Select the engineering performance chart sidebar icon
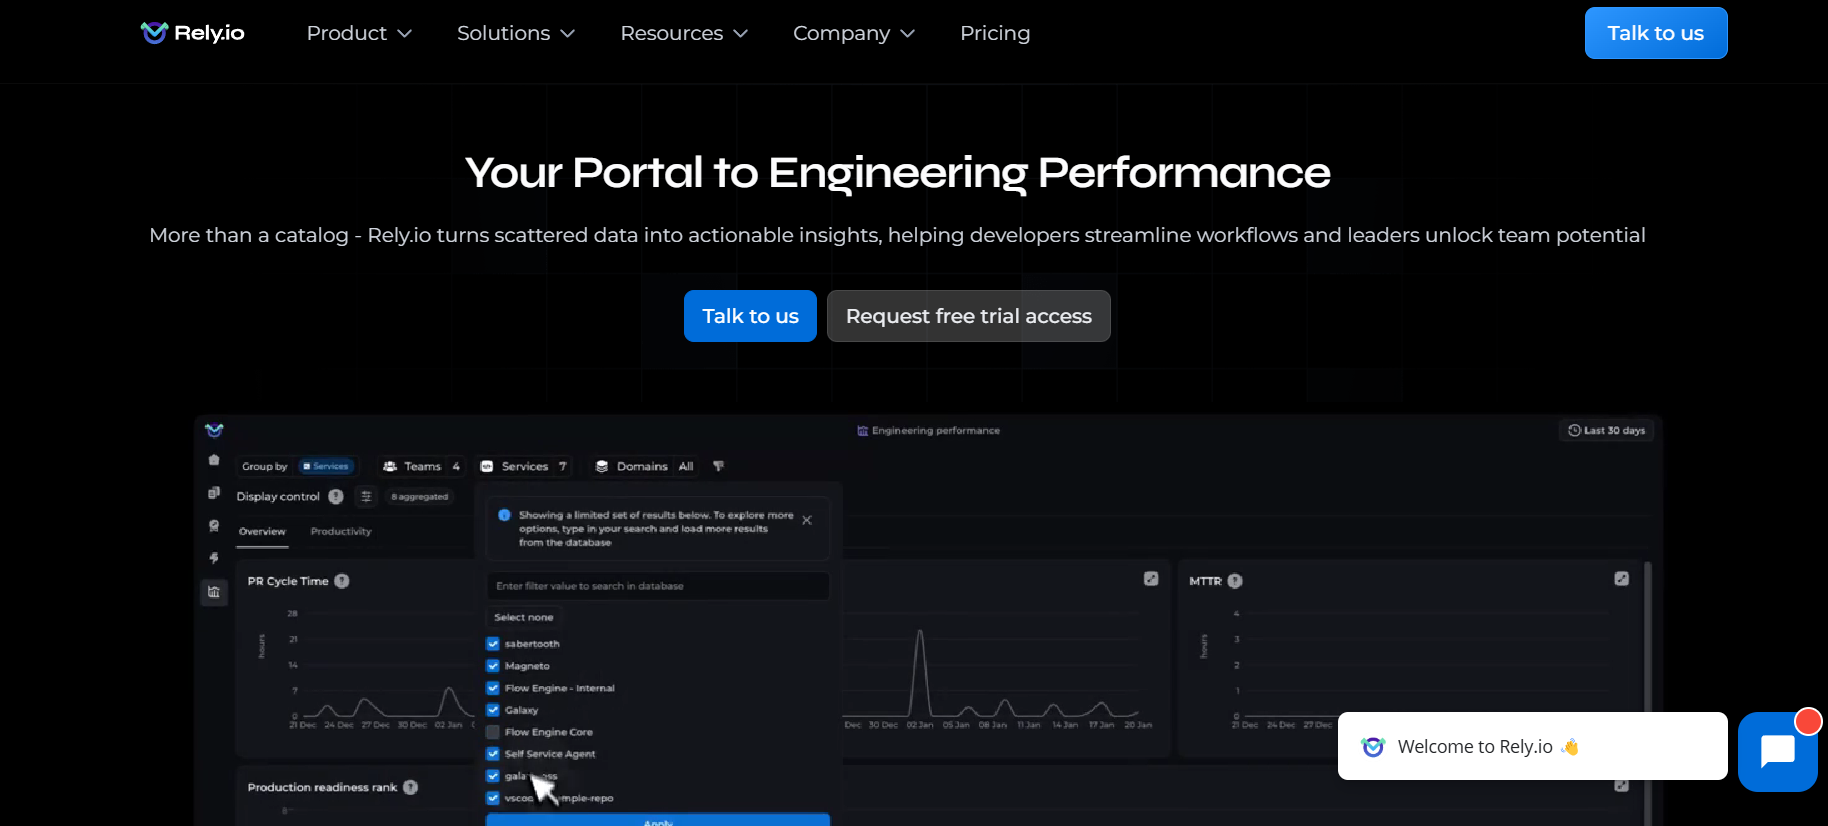The width and height of the screenshot is (1828, 826). coord(213,592)
